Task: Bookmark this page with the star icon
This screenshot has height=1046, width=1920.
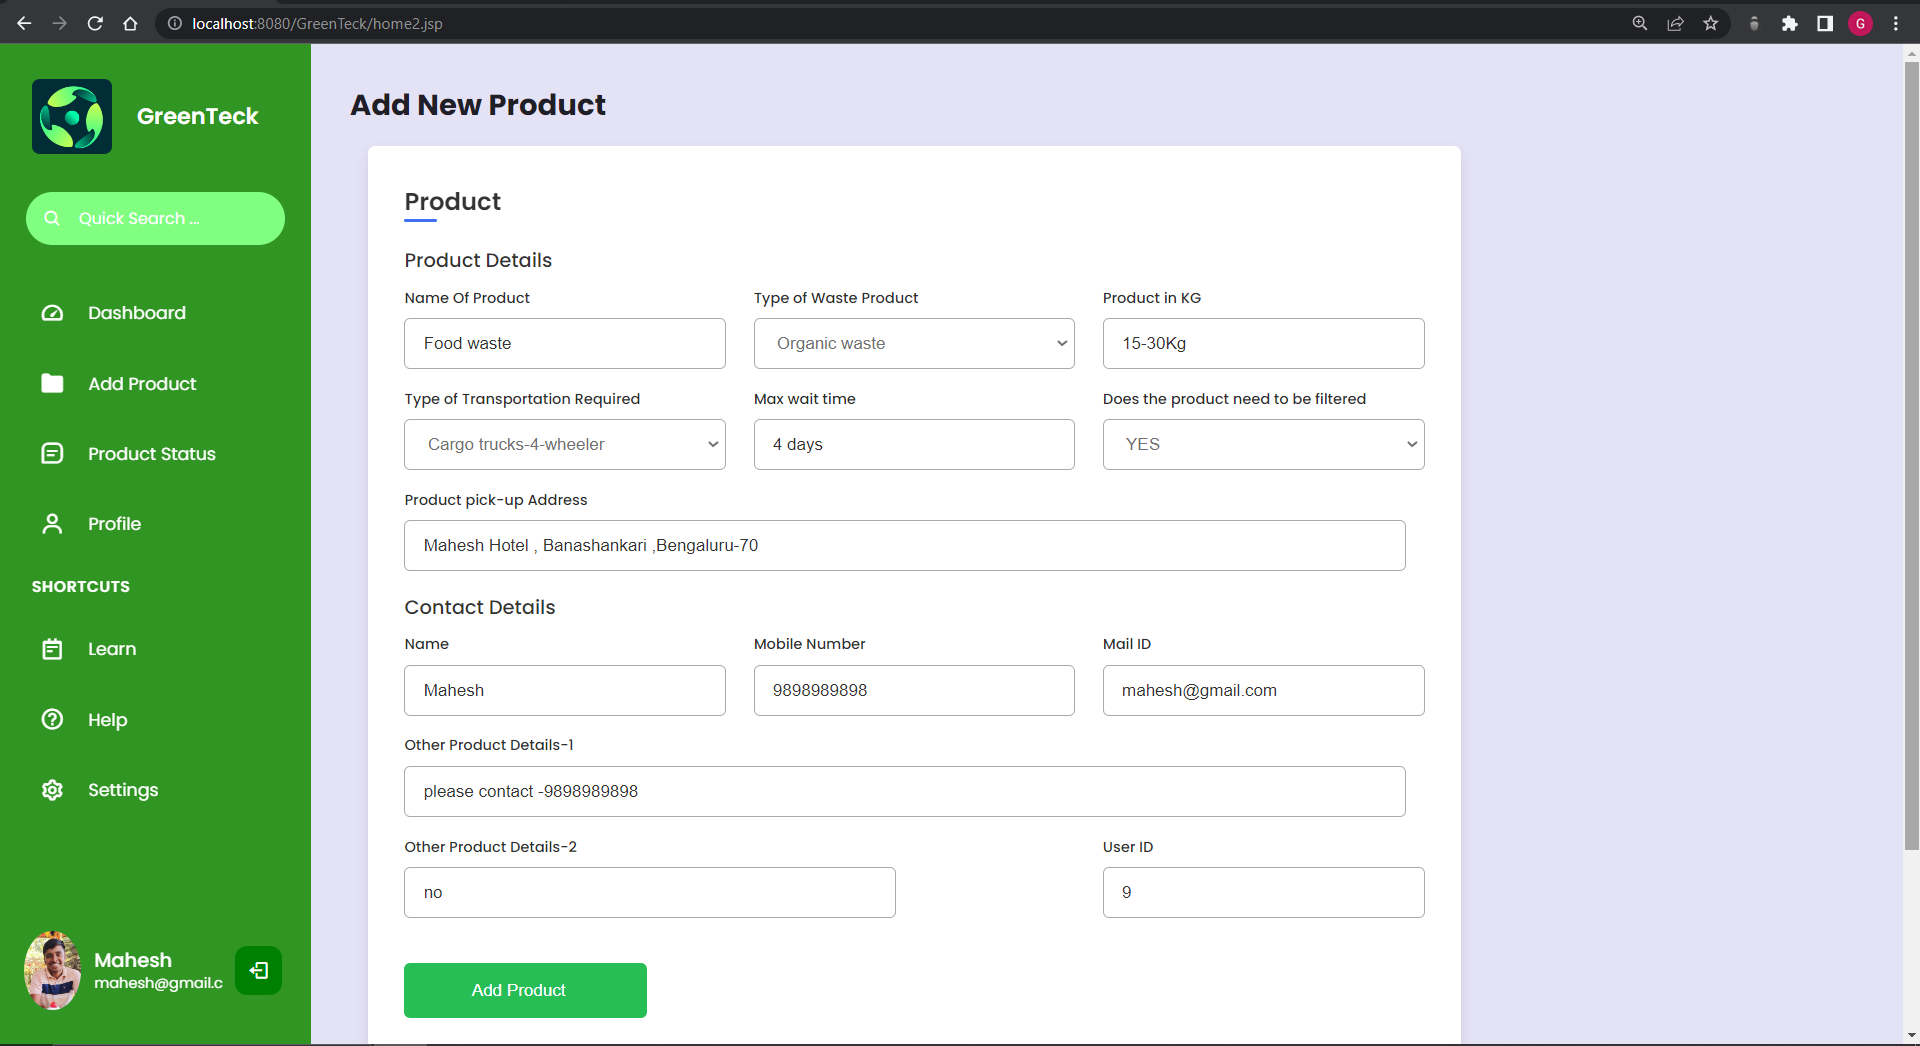Action: click(x=1711, y=23)
